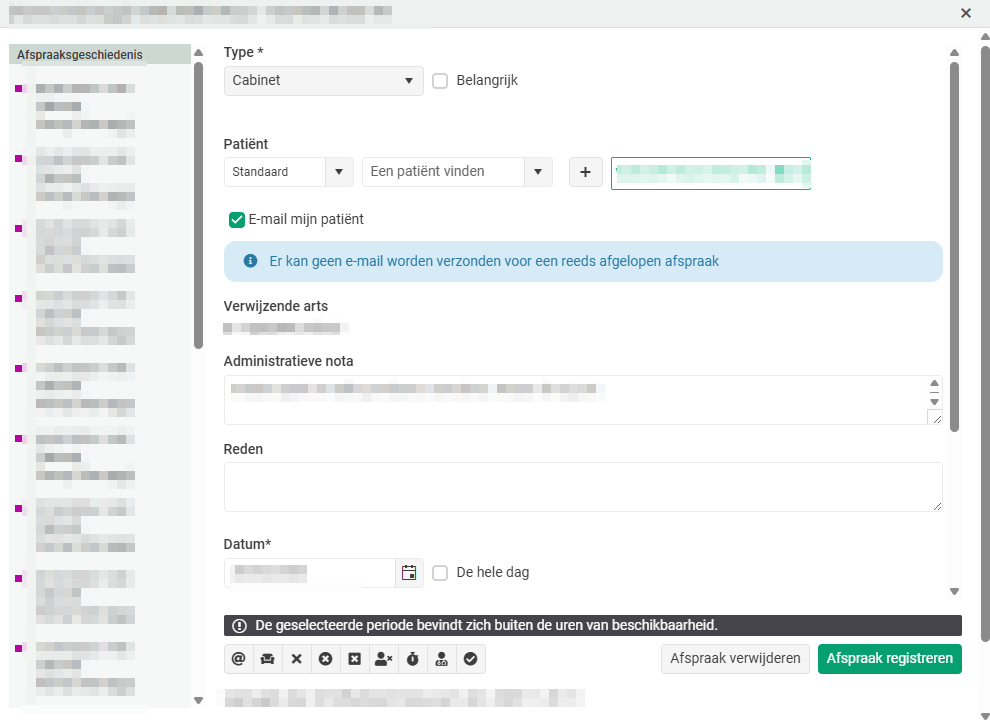Click the squared X status icon

354,659
